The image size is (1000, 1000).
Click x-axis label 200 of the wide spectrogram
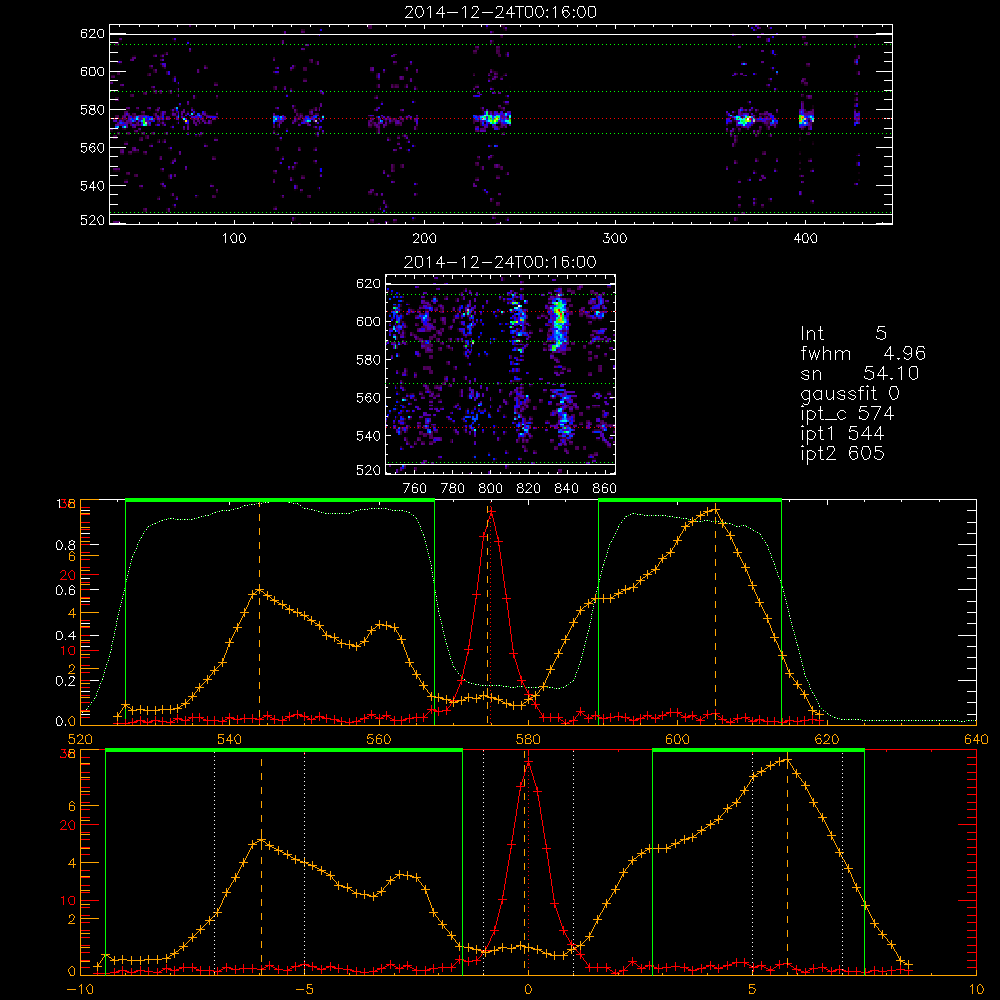tap(424, 239)
